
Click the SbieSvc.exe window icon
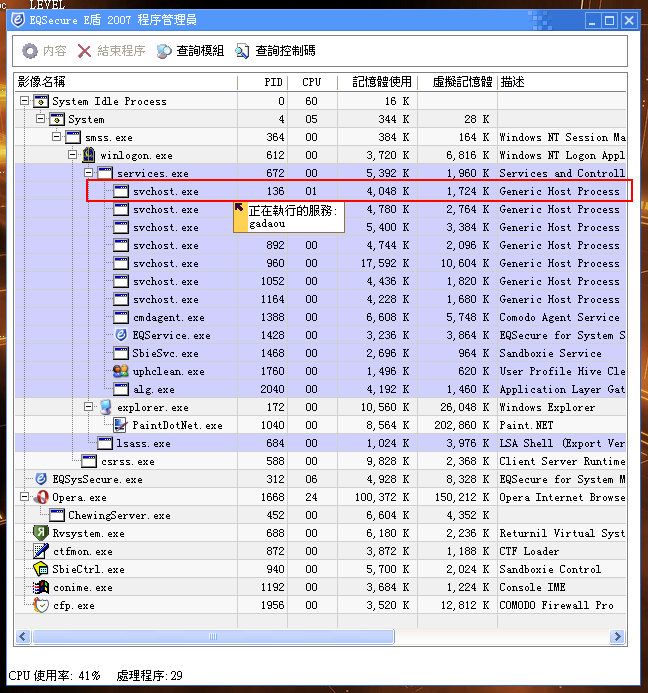click(x=121, y=353)
